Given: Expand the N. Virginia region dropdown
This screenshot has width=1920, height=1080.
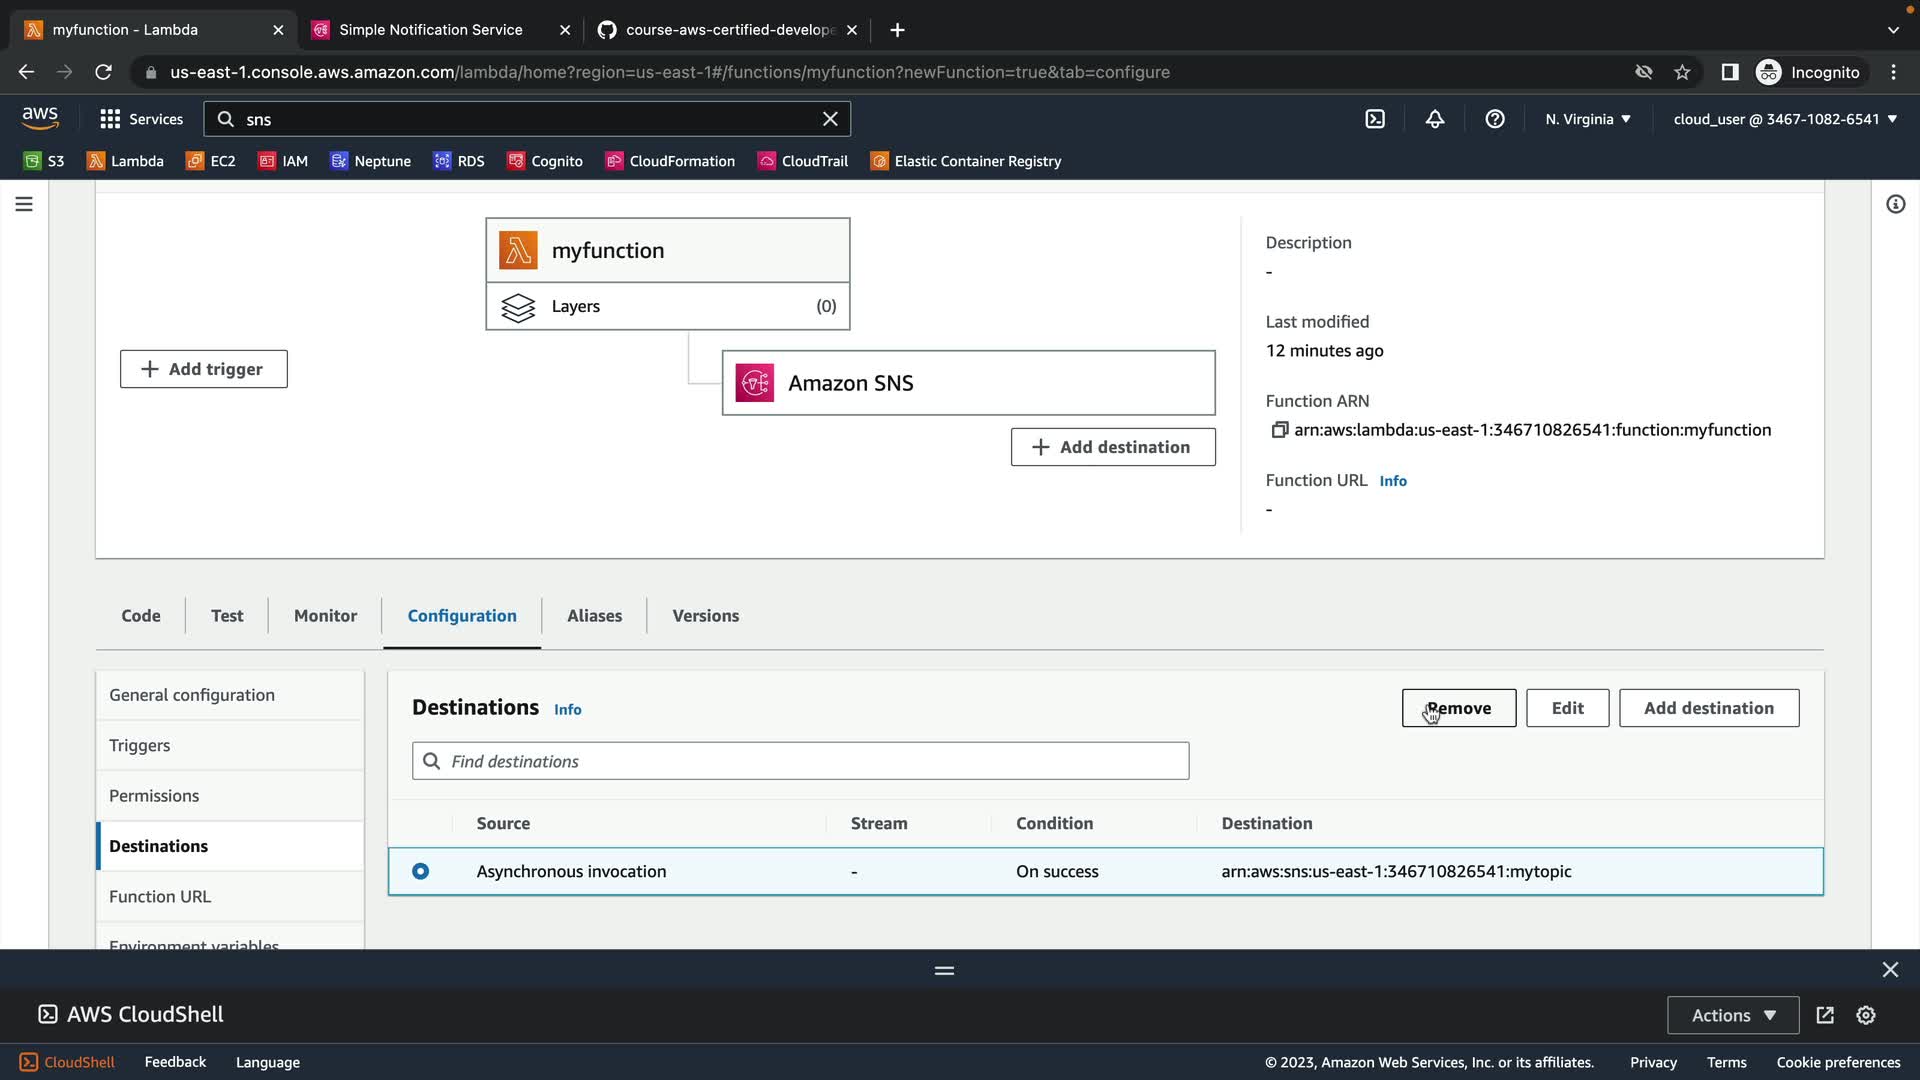Looking at the screenshot, I should [1588, 119].
